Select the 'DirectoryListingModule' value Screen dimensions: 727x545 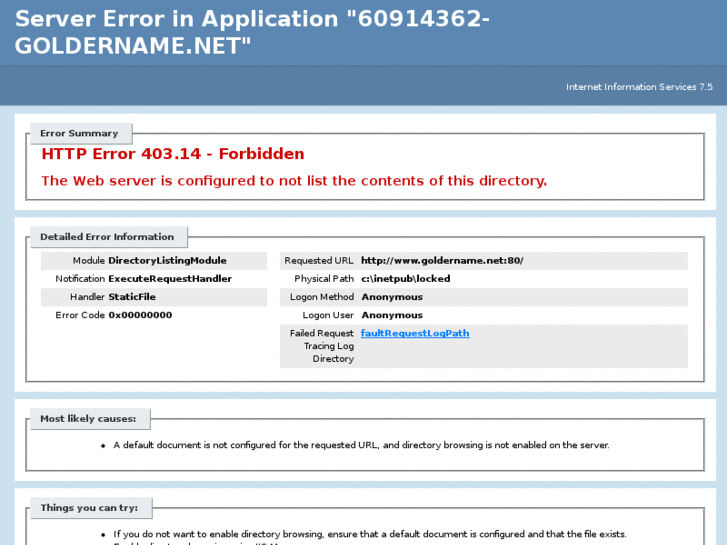167,261
